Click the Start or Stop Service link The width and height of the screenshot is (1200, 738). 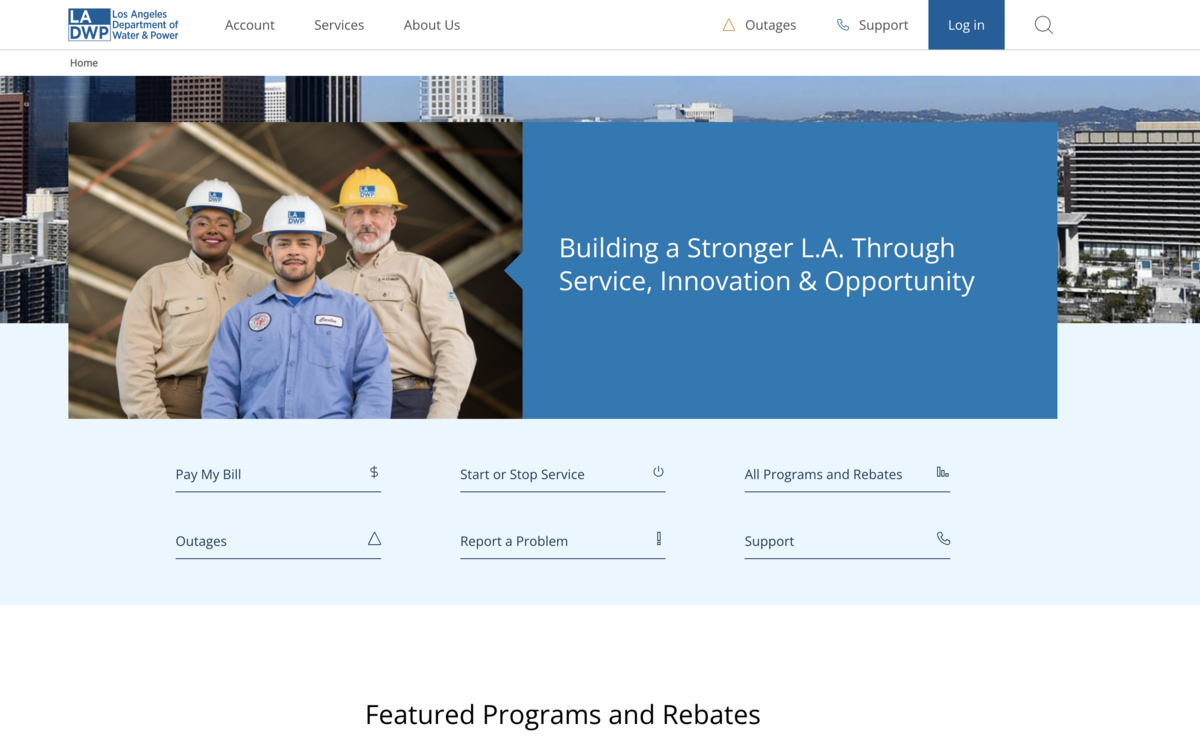point(522,473)
